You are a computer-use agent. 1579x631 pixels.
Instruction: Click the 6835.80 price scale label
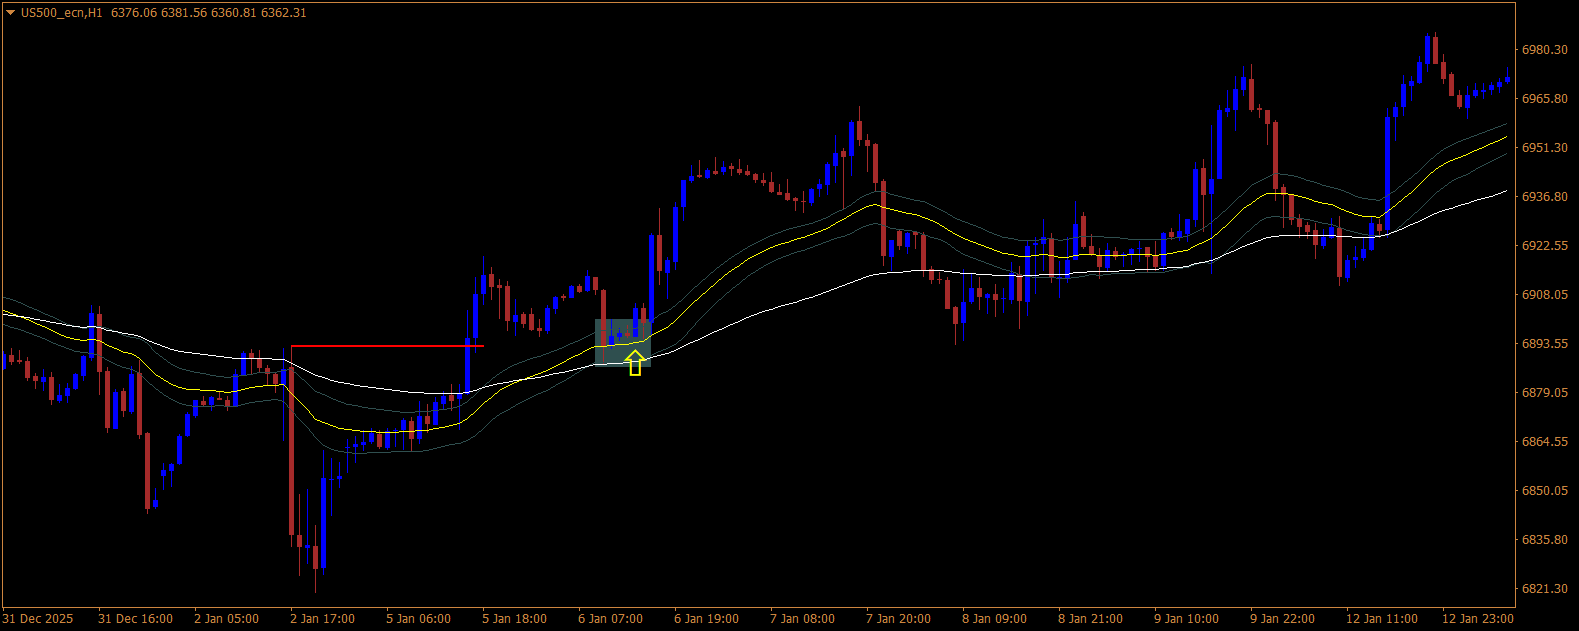pos(1543,540)
